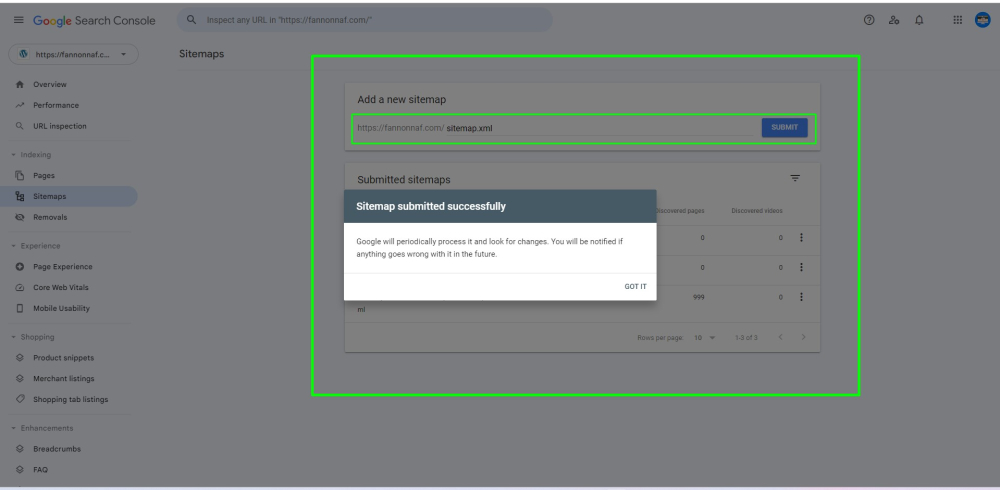Open the notifications bell icon

(x=919, y=20)
